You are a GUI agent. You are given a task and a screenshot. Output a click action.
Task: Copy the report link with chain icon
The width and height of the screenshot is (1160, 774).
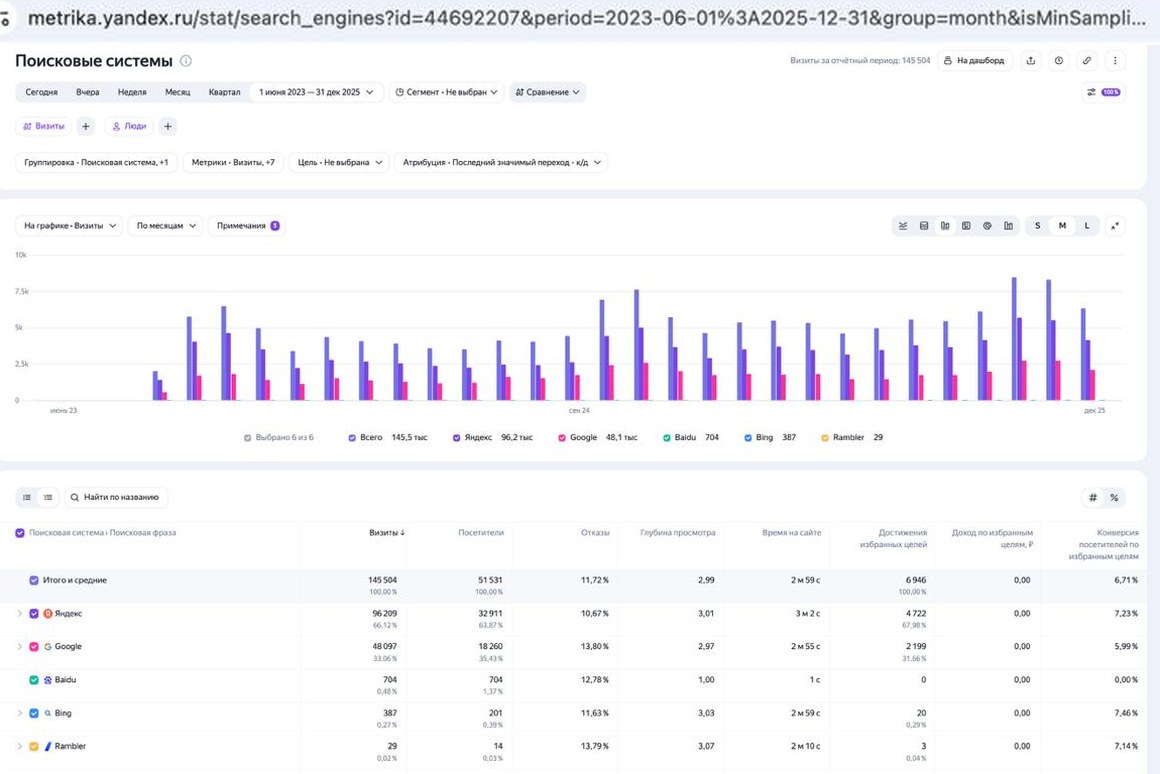[x=1087, y=61]
